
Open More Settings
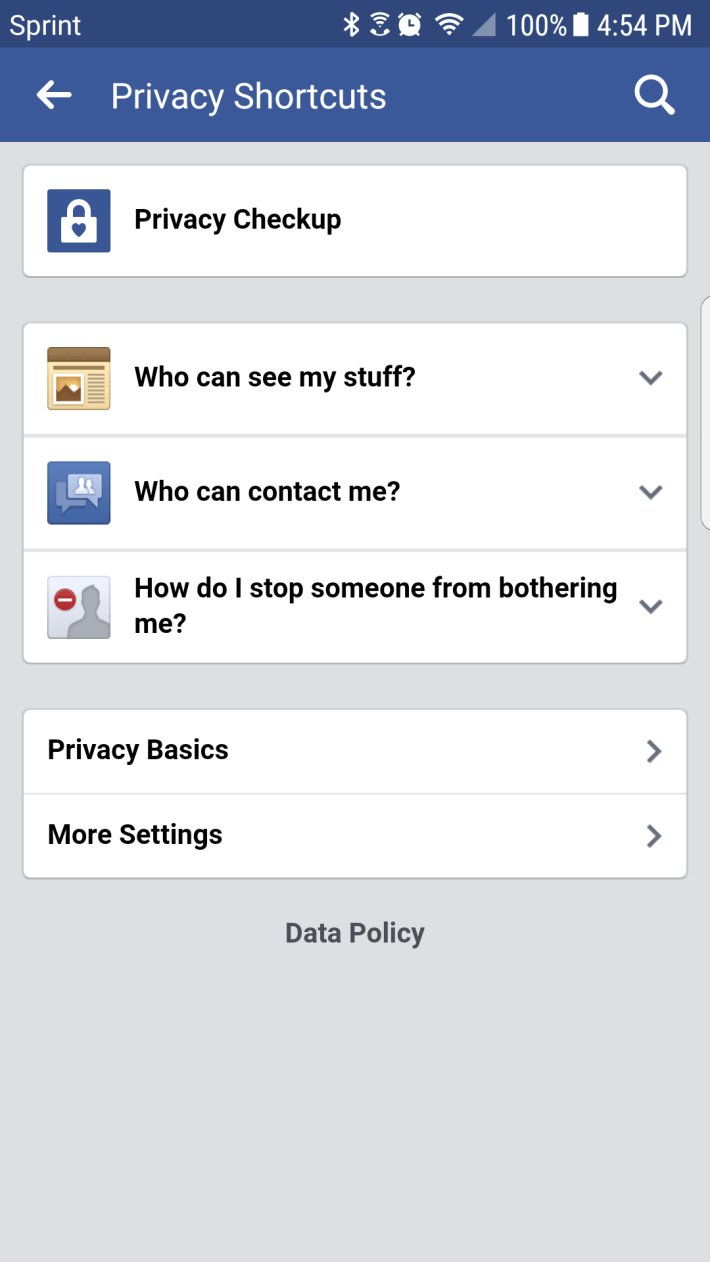coord(355,835)
